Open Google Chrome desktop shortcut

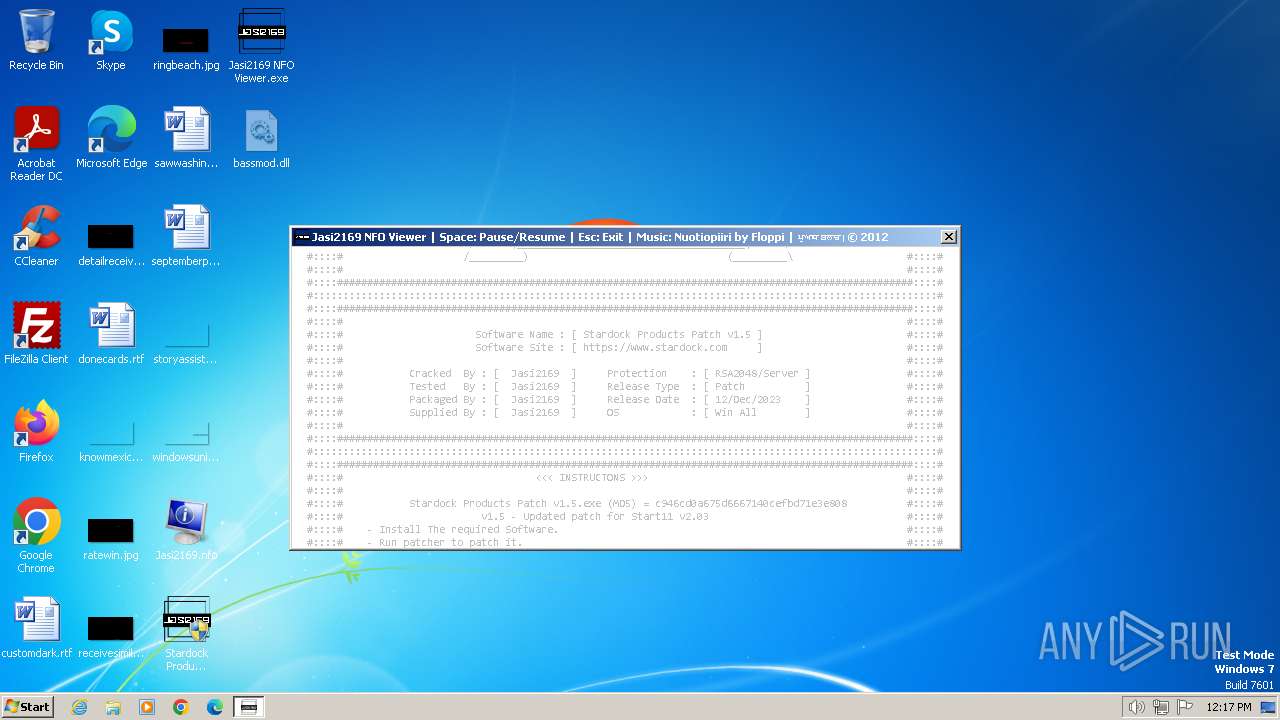pyautogui.click(x=36, y=536)
